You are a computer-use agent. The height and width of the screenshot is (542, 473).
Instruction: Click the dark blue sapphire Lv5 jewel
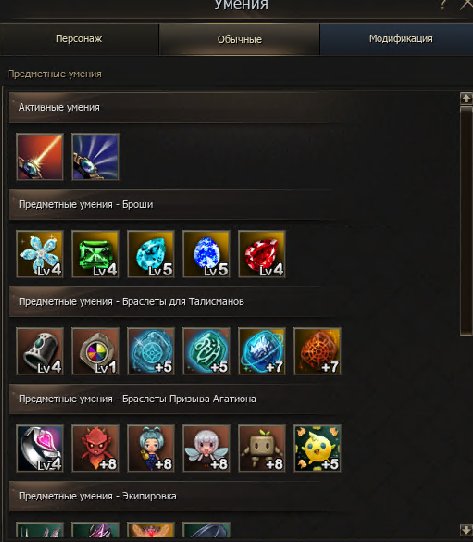(x=206, y=254)
